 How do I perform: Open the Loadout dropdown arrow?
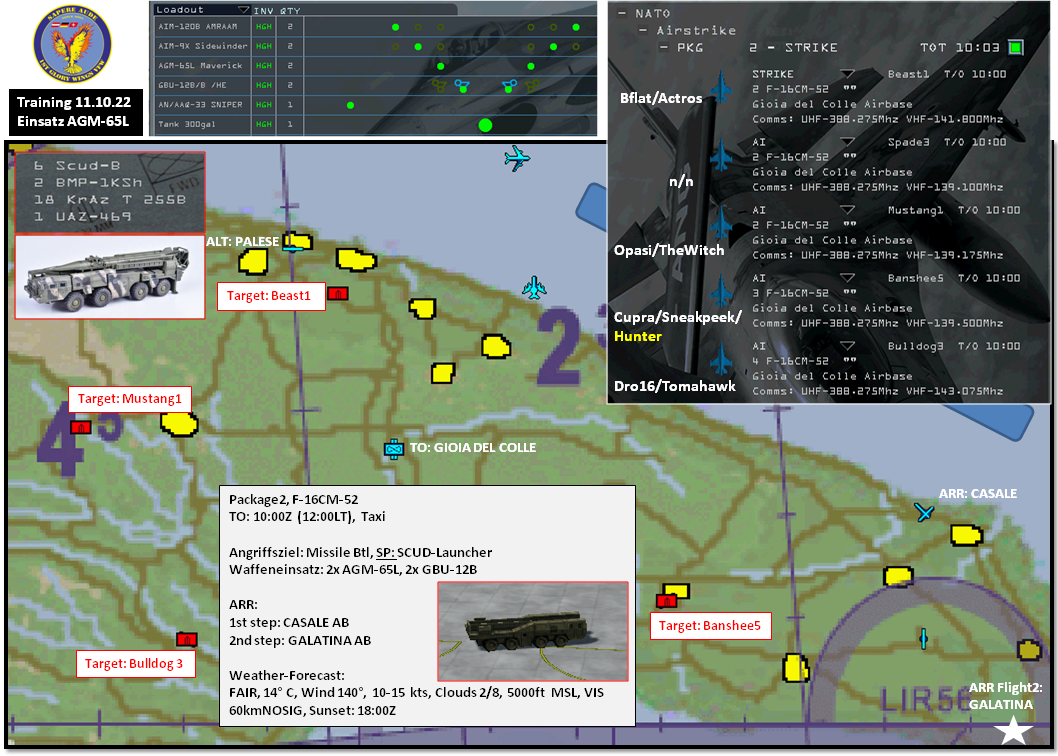[x=244, y=10]
